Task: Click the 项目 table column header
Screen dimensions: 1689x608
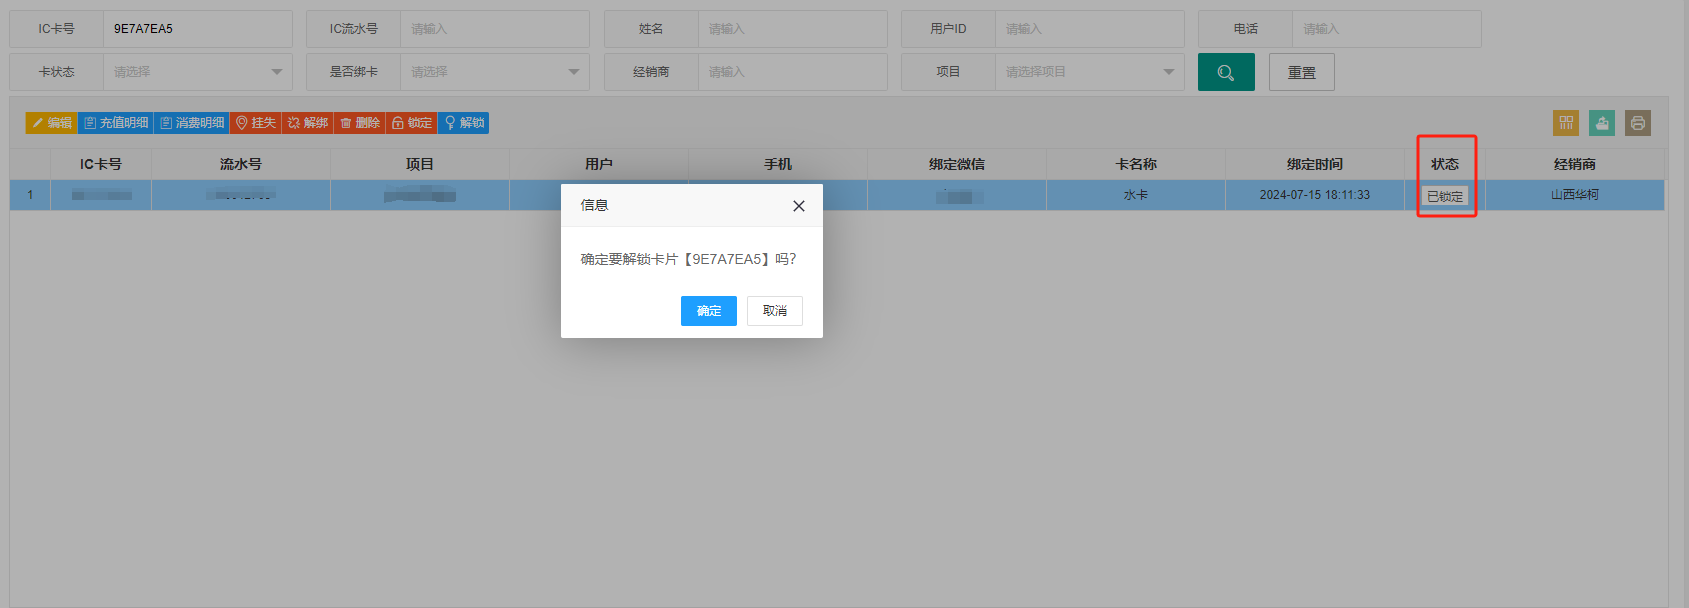Action: [x=420, y=164]
